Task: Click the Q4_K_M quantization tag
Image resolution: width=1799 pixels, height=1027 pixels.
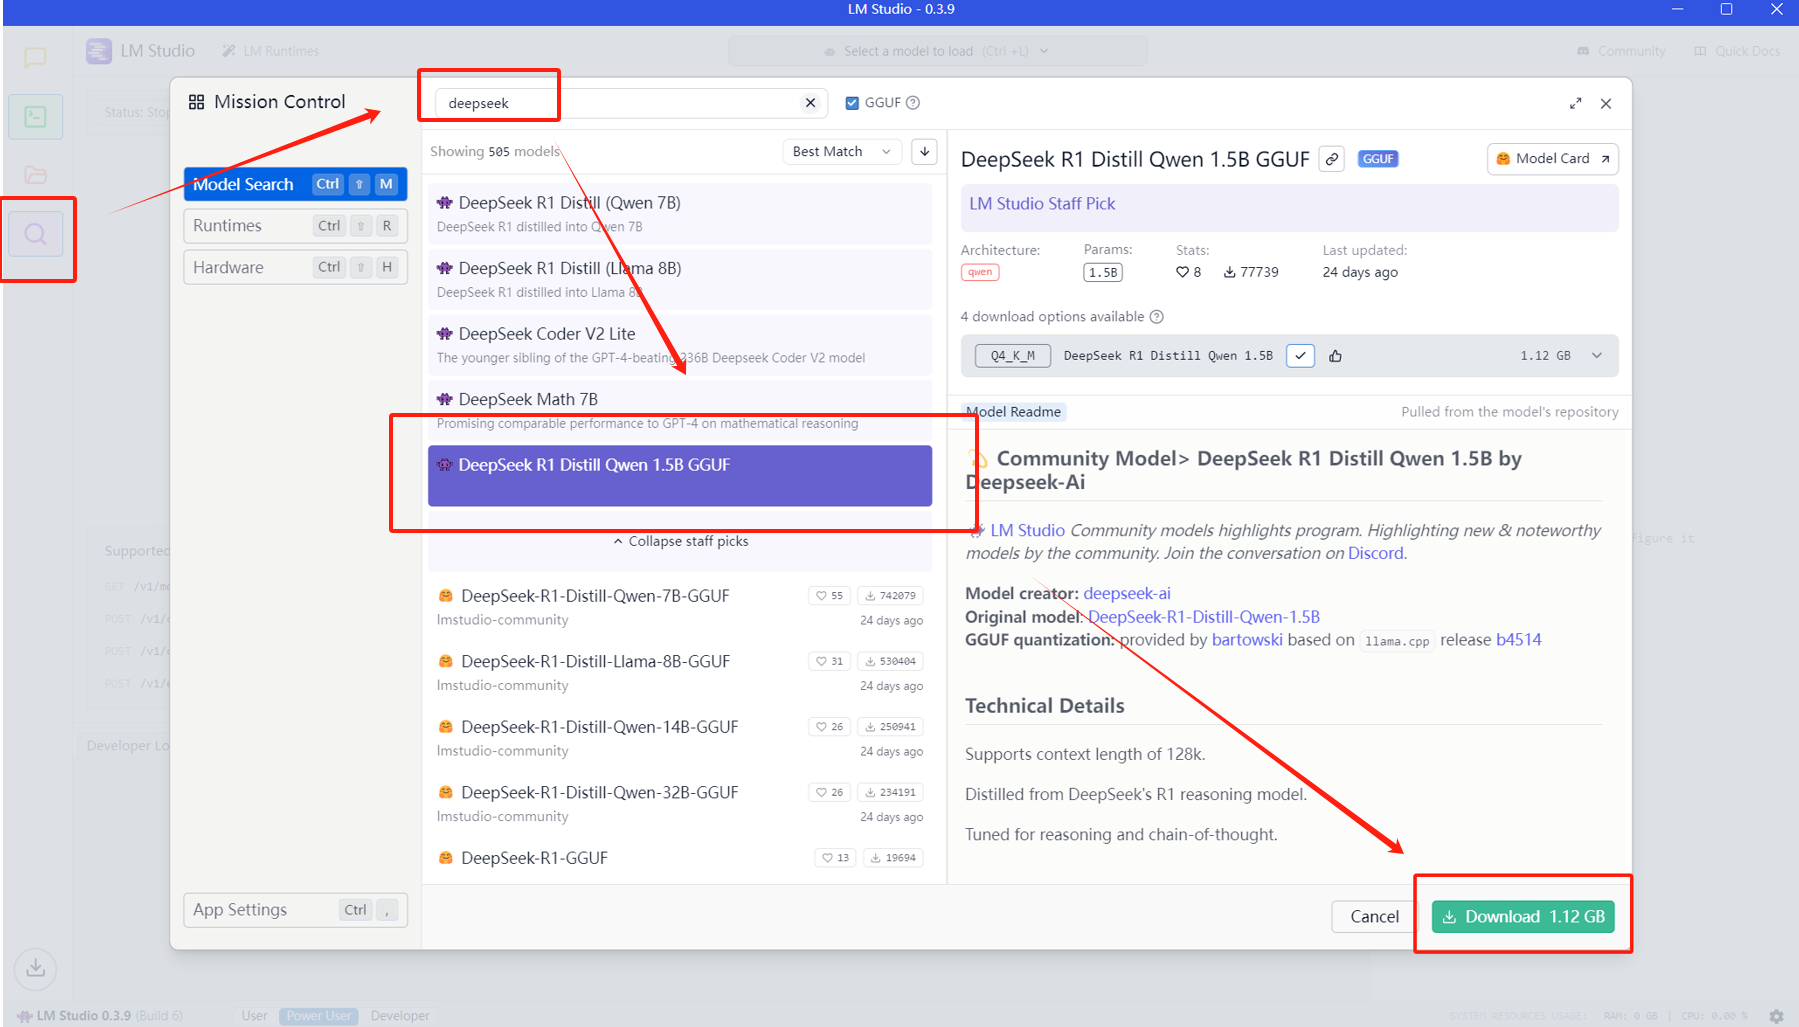Action: click(x=1013, y=356)
